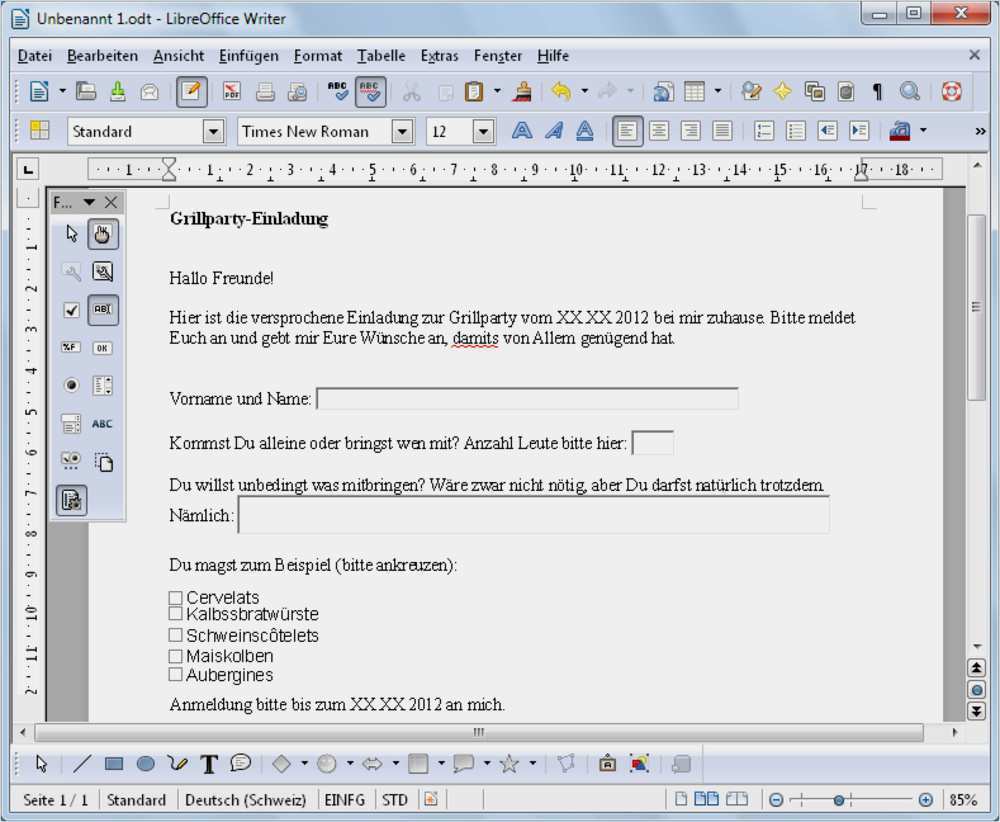This screenshot has width=1000, height=822.
Task: Open the Einfügen menu
Action: tap(249, 56)
